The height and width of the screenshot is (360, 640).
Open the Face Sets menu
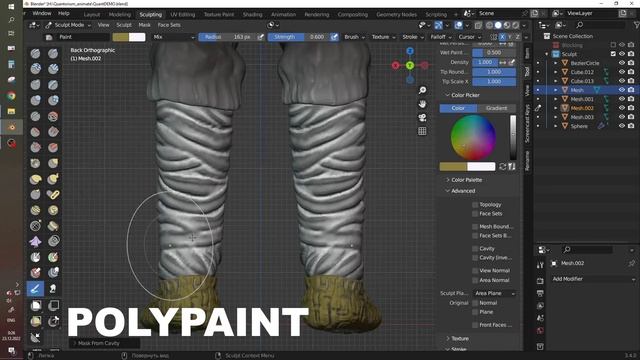pos(169,25)
